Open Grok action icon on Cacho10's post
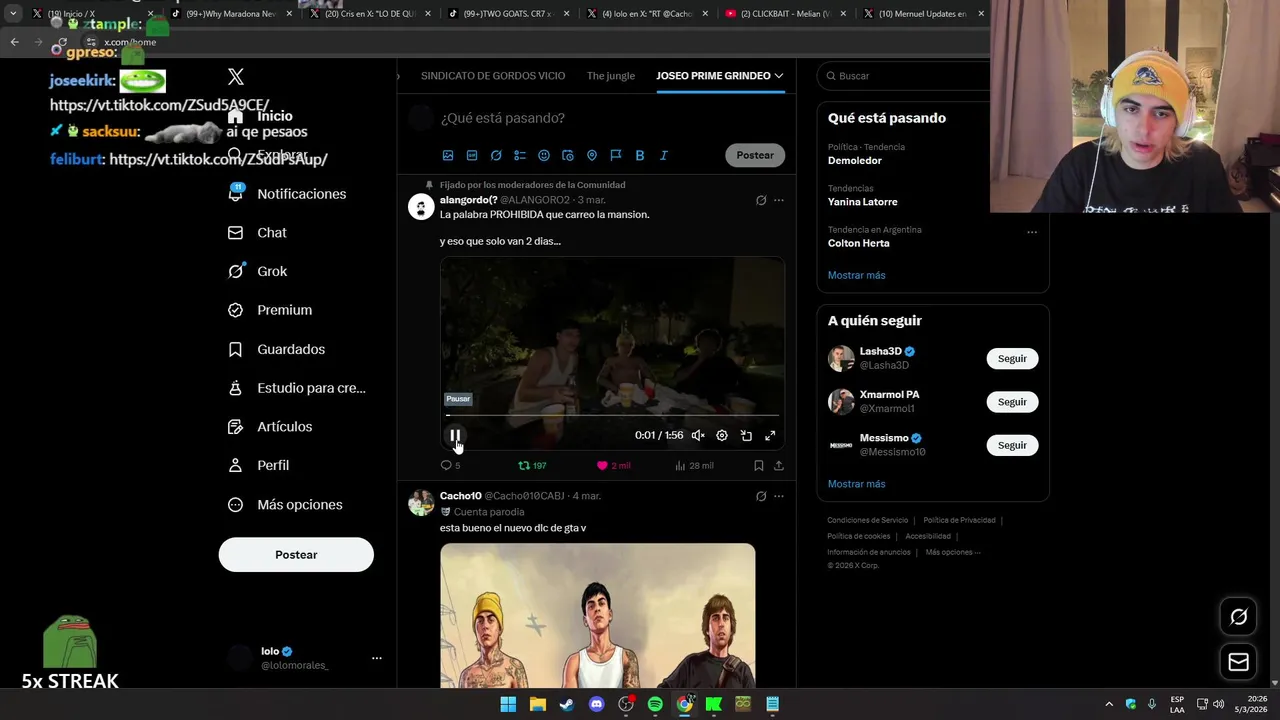 pos(761,496)
